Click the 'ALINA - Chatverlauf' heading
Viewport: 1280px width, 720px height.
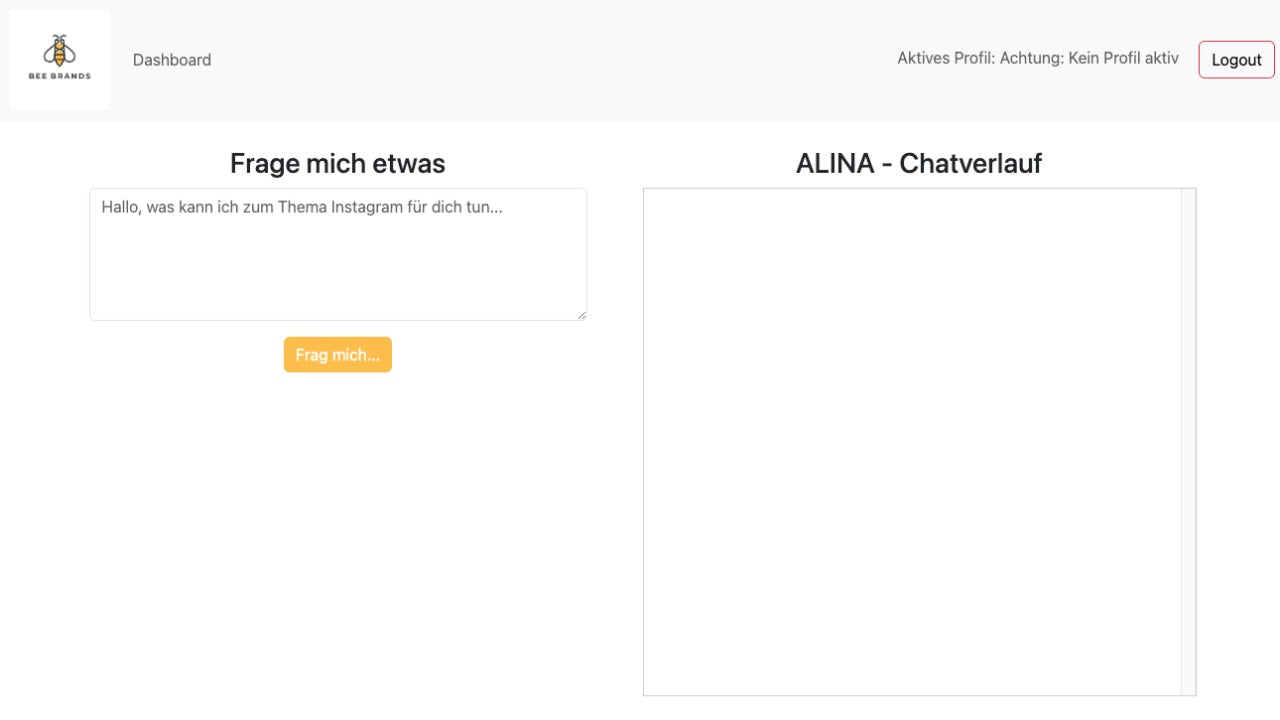tap(918, 163)
